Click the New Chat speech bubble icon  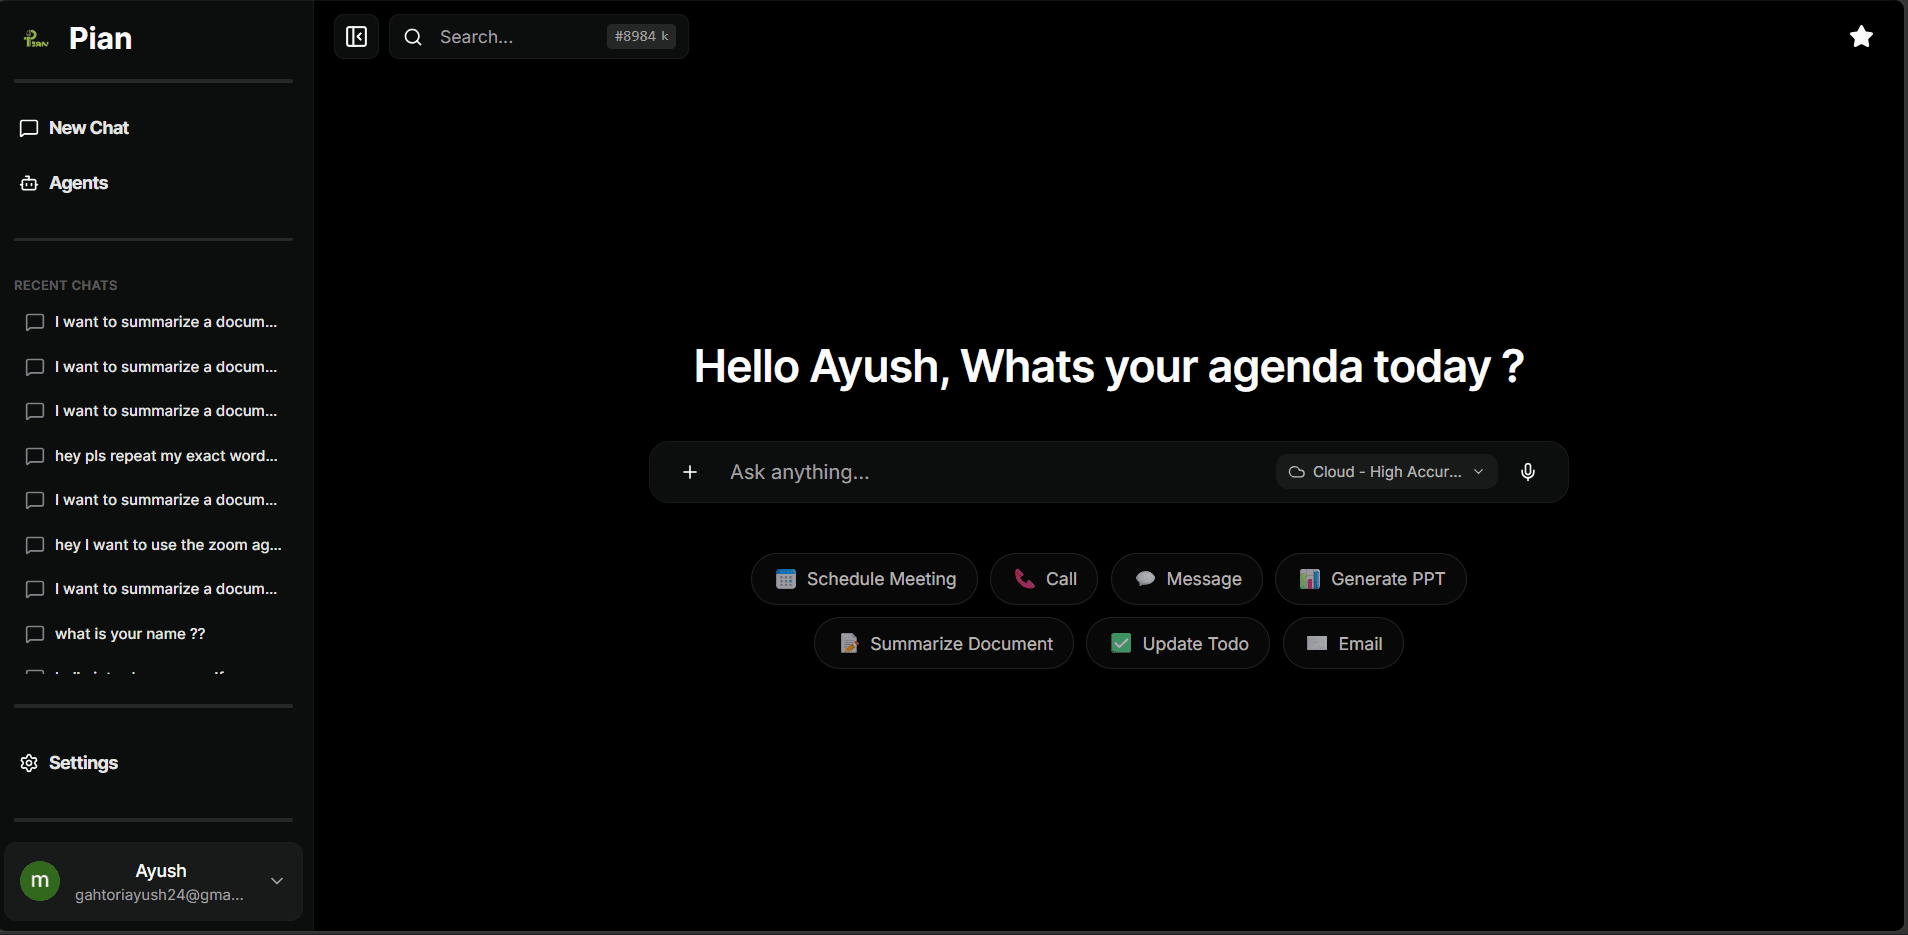click(x=29, y=128)
